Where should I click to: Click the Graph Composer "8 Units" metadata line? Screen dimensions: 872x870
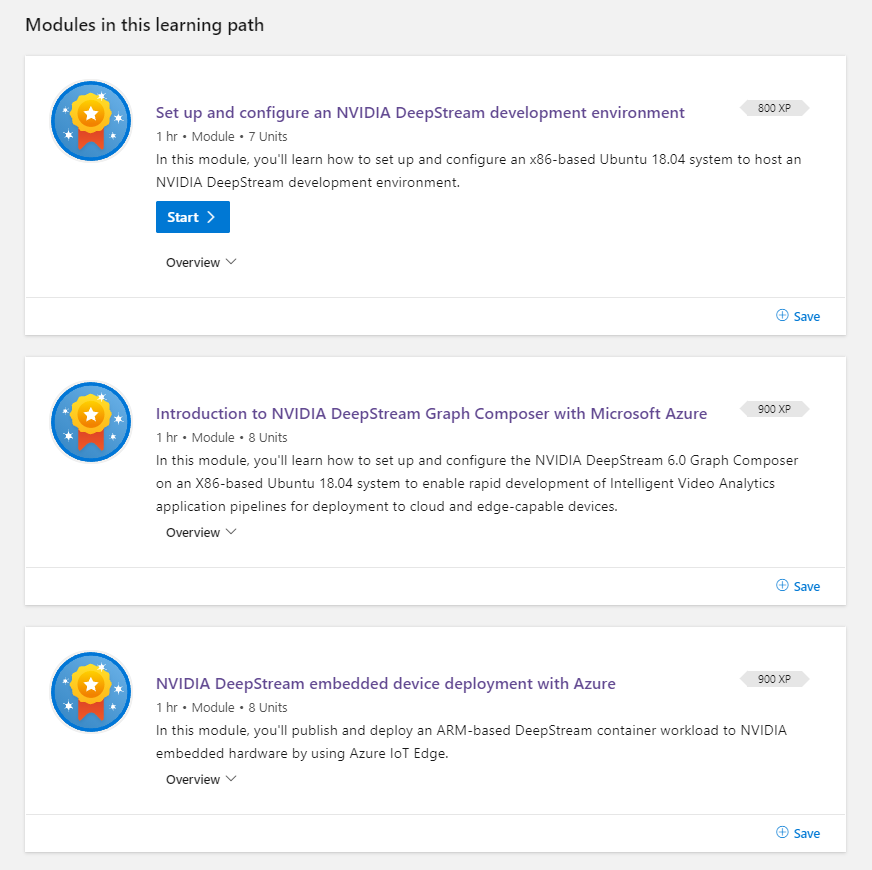click(x=221, y=437)
